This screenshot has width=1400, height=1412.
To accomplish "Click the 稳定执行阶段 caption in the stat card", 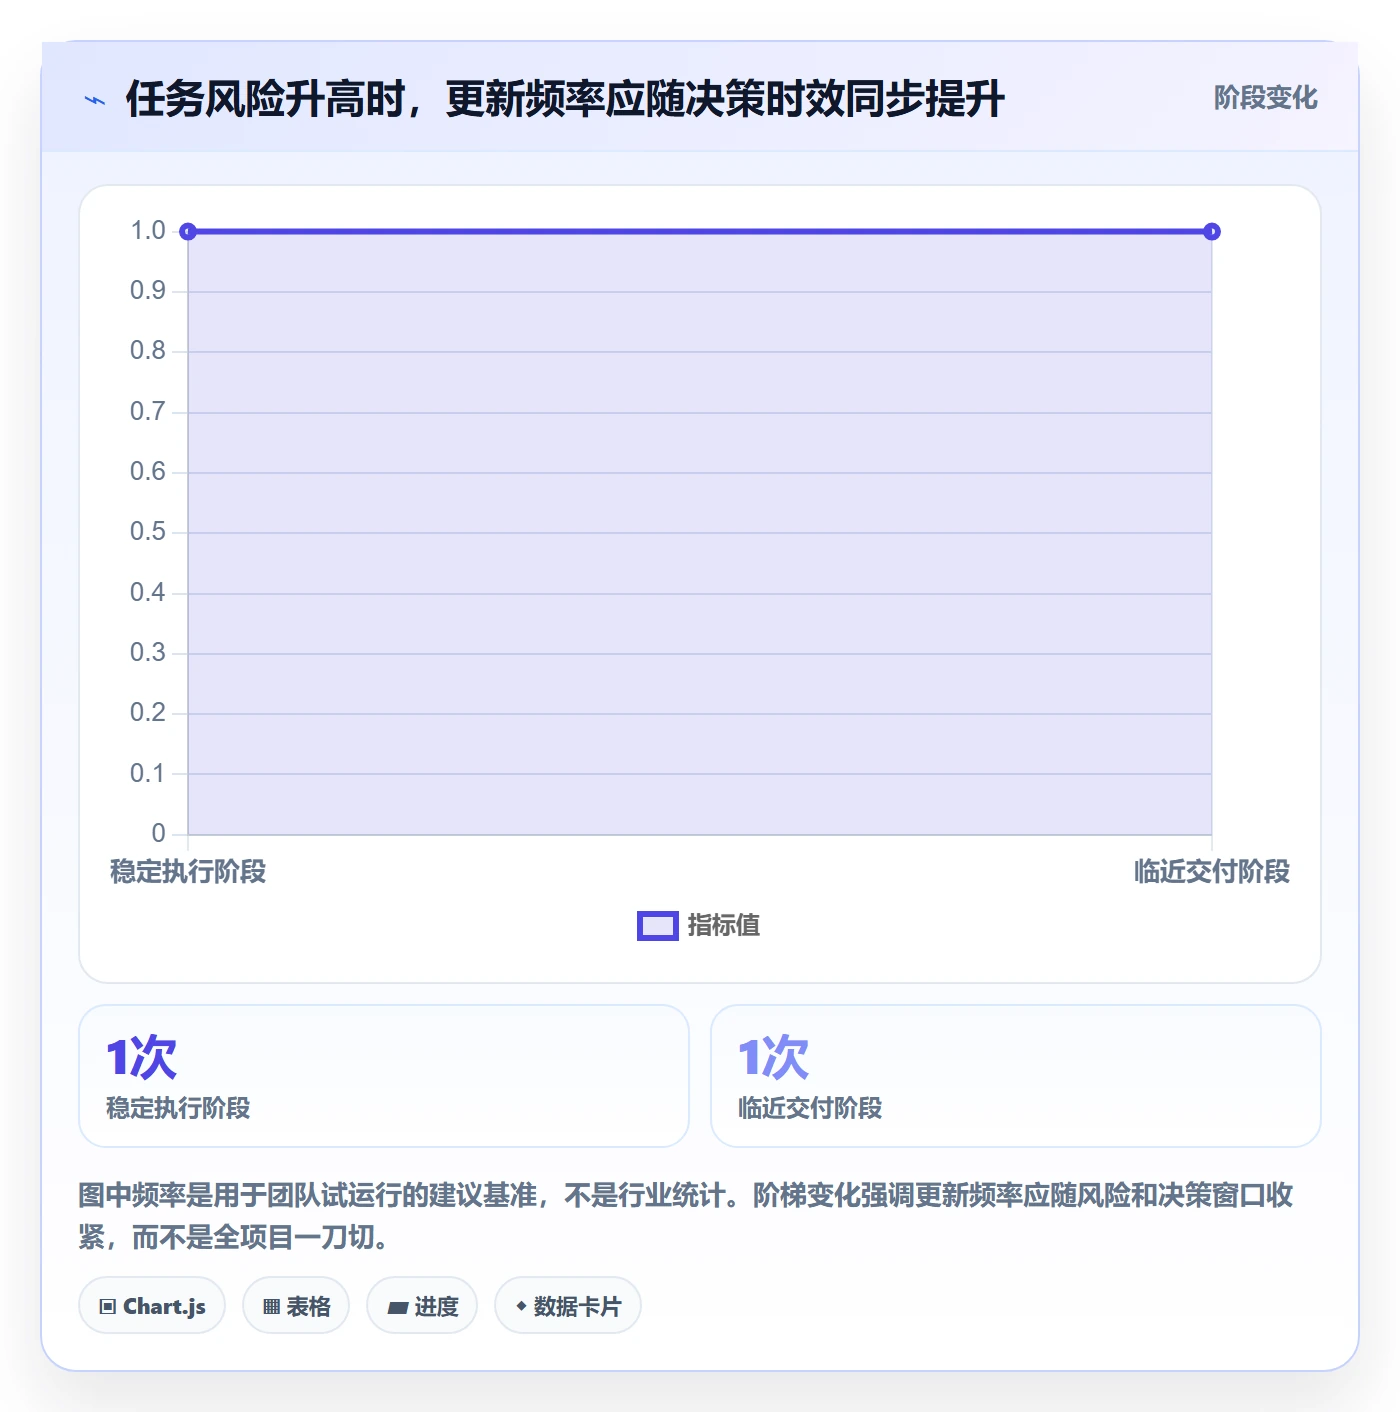I will 178,1108.
